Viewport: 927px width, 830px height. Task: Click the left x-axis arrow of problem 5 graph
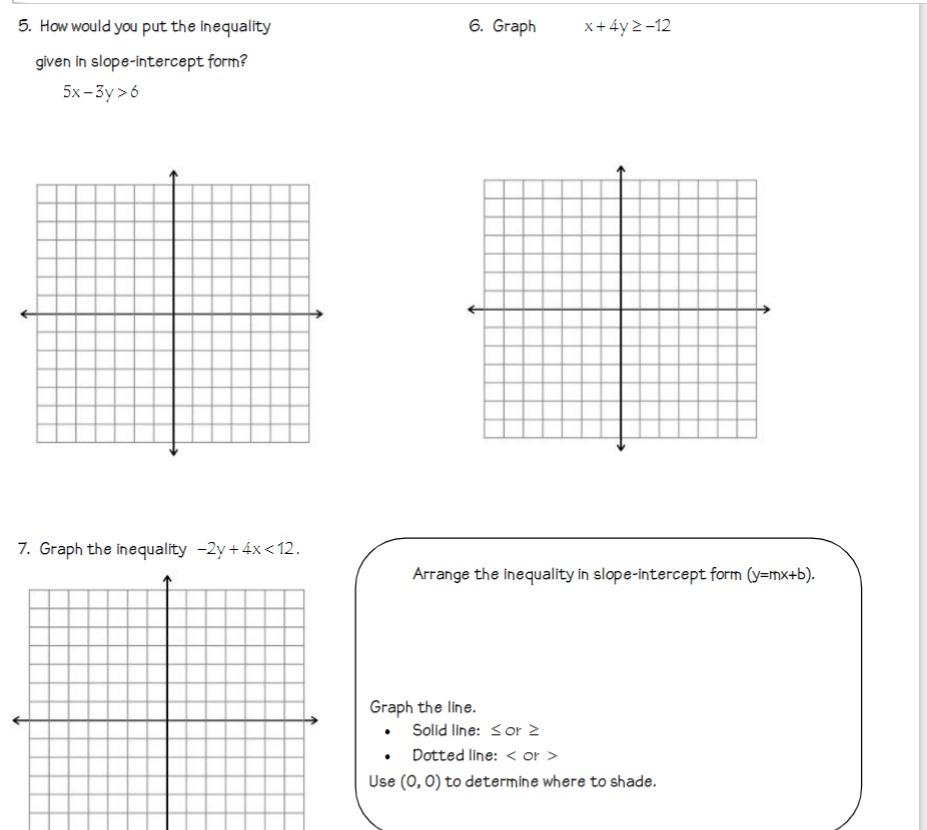pyautogui.click(x=25, y=313)
